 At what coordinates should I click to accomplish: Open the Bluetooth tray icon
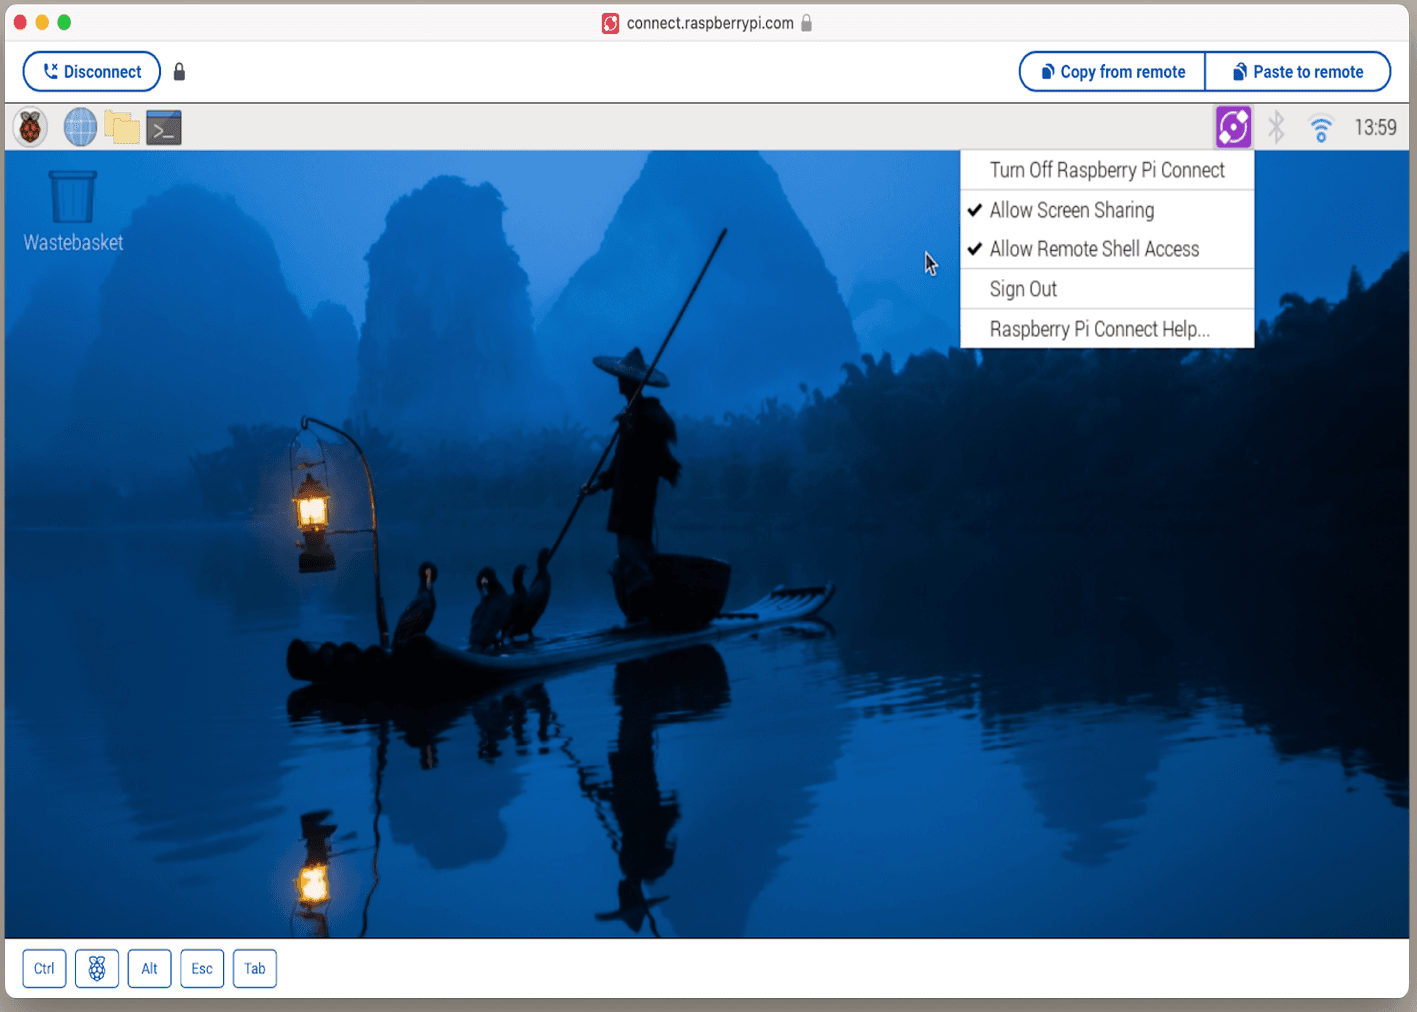click(1276, 128)
